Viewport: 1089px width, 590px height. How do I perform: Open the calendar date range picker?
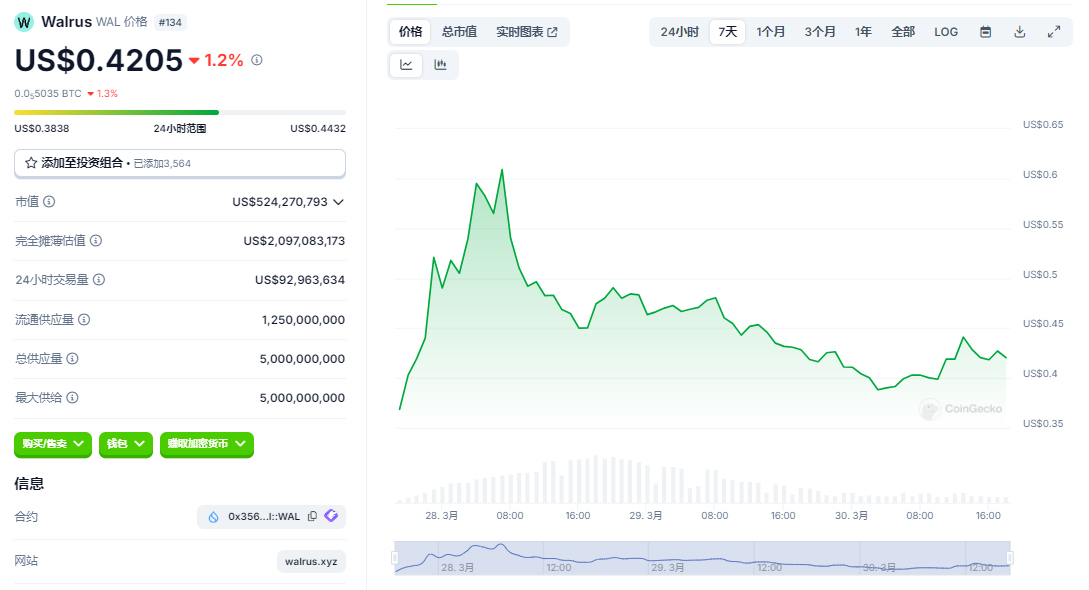(x=985, y=32)
